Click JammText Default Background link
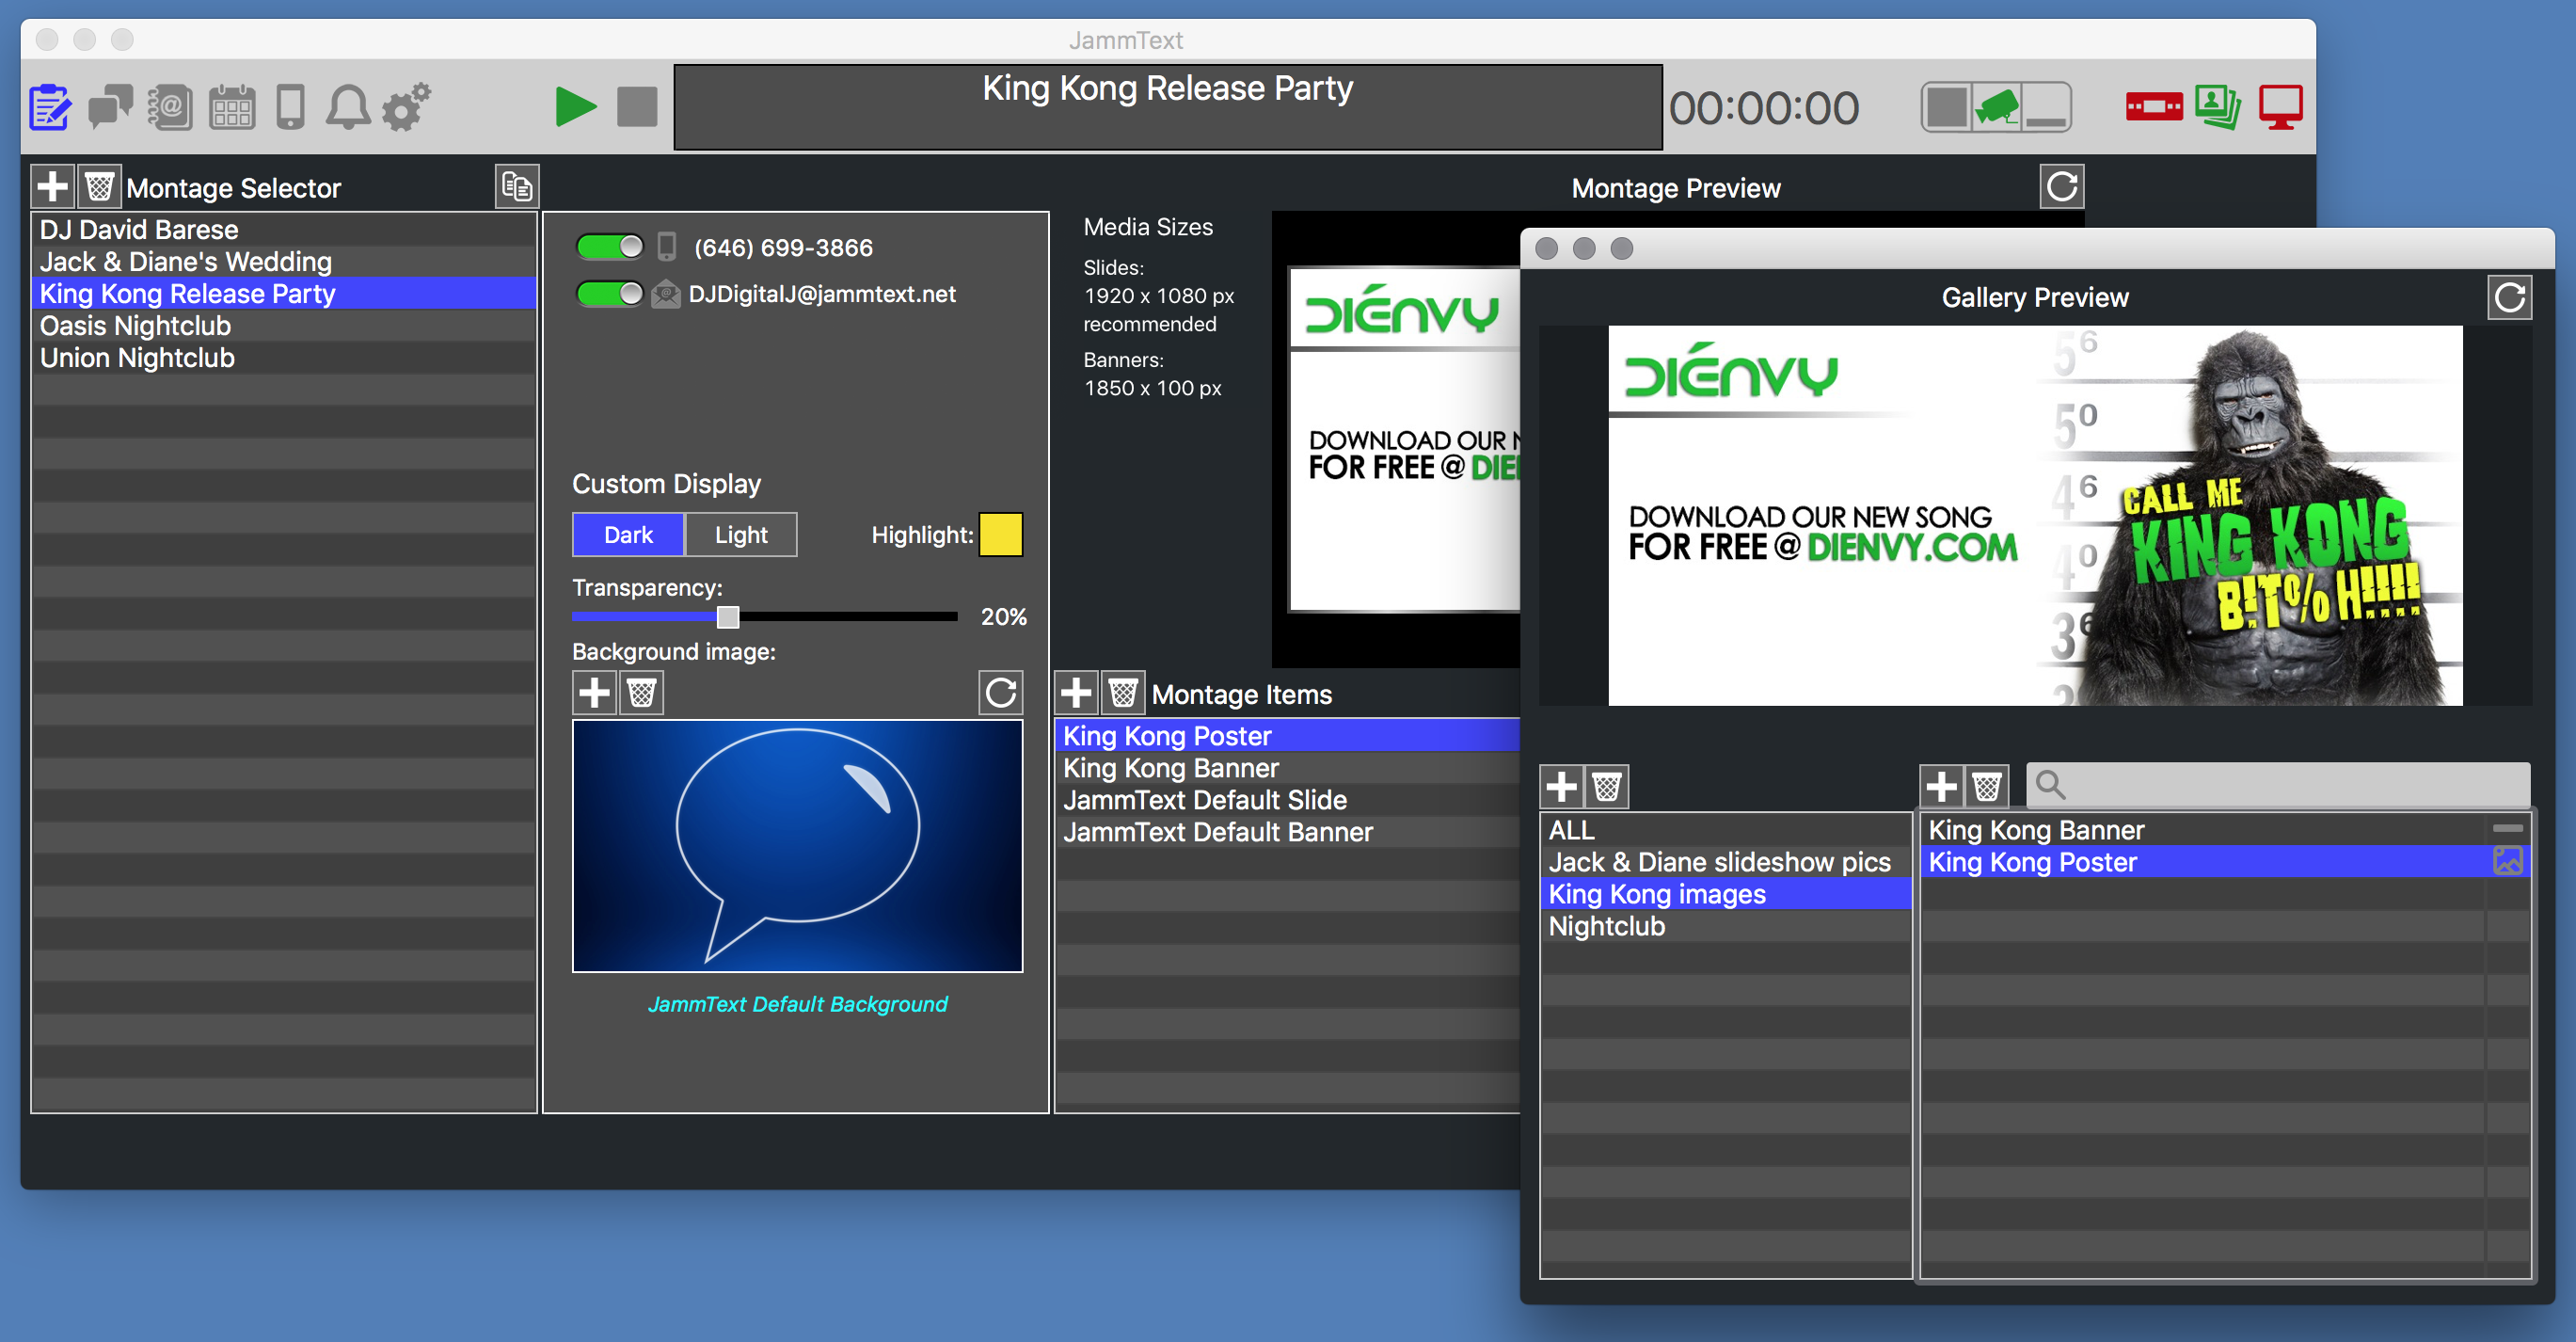The width and height of the screenshot is (2576, 1342). pos(797,1004)
